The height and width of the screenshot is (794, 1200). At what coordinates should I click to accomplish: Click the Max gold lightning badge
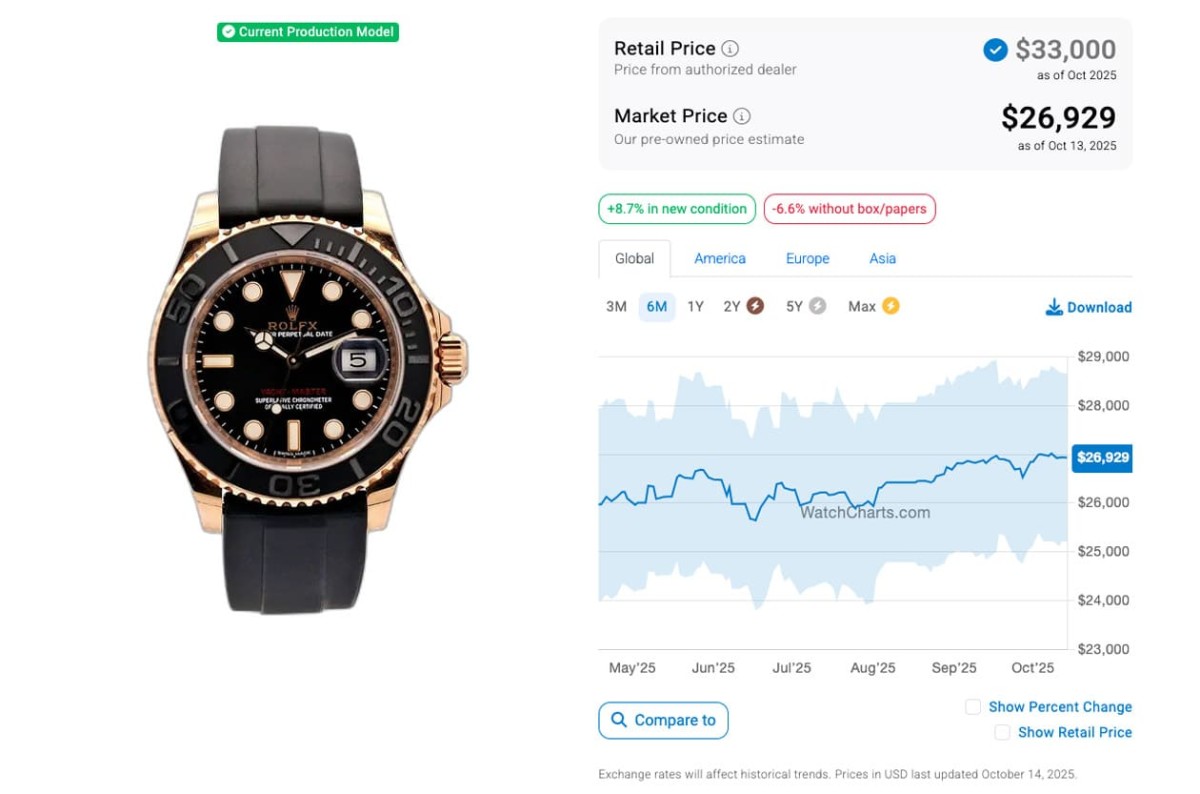tap(890, 306)
